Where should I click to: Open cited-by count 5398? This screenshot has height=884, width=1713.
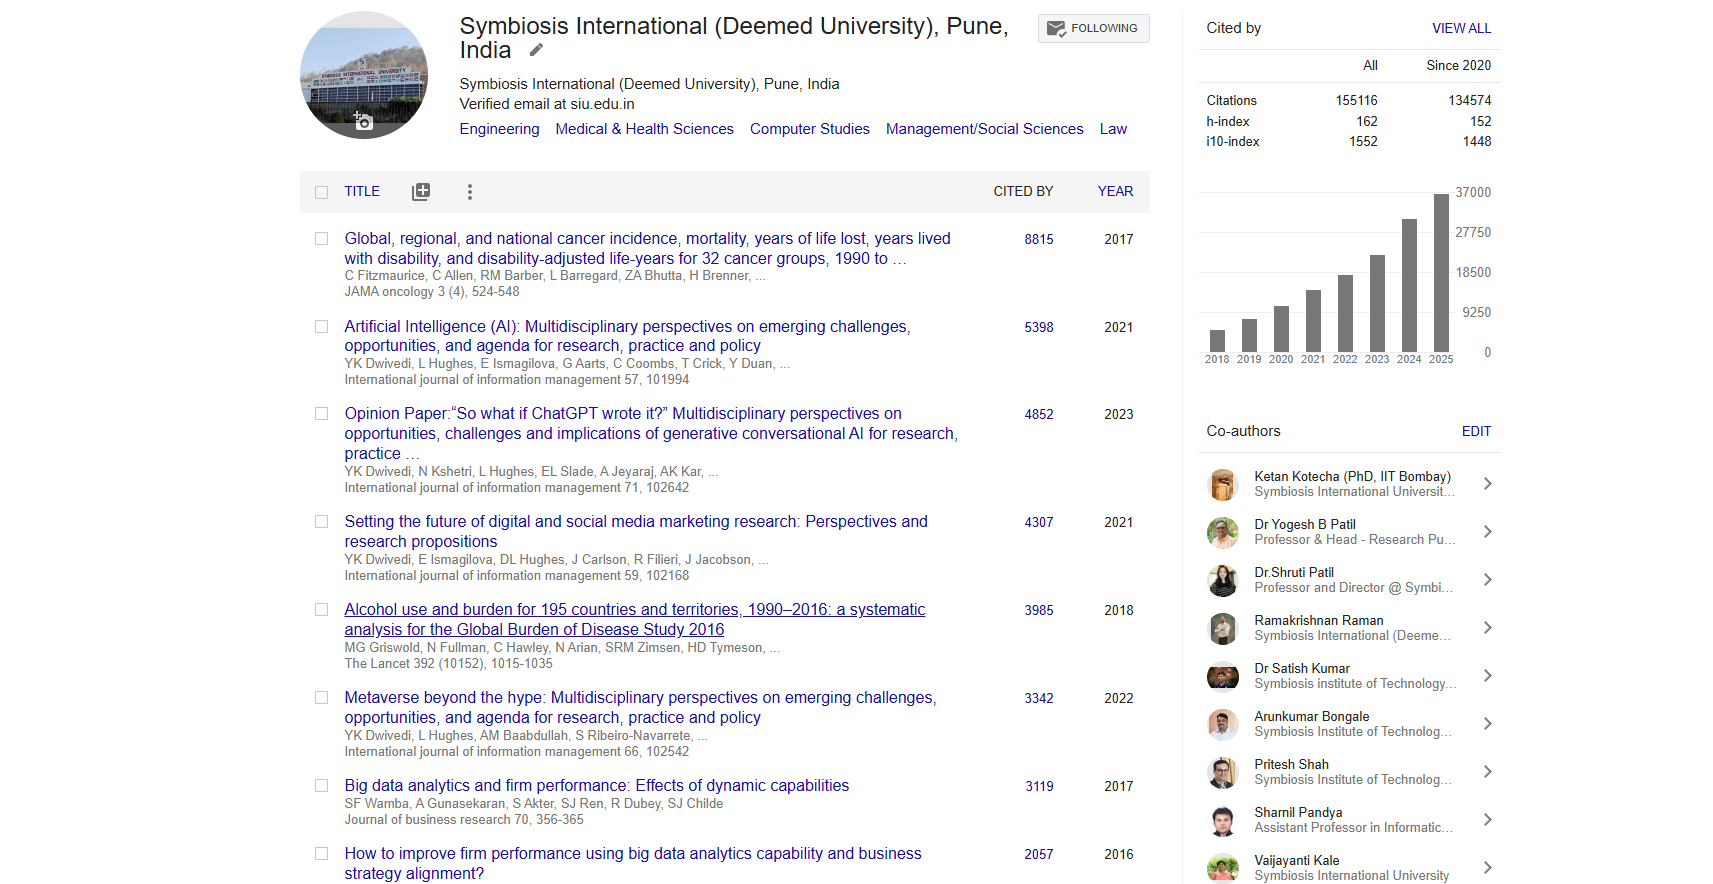(1038, 328)
